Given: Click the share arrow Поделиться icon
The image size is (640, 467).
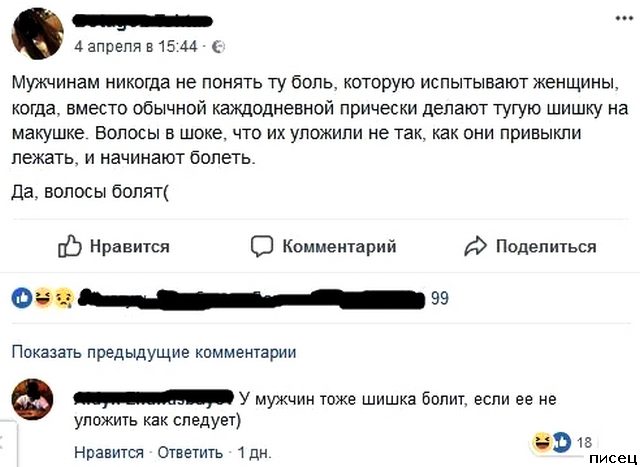Looking at the screenshot, I should (475, 246).
